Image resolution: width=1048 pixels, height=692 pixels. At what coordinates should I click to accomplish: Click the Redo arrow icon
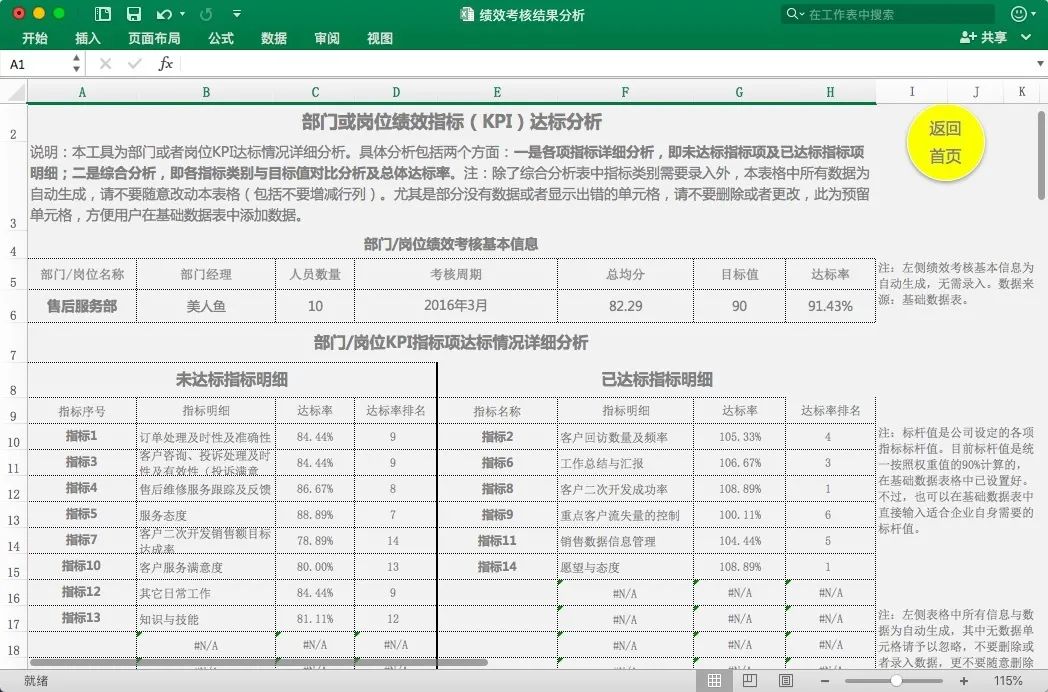(206, 14)
